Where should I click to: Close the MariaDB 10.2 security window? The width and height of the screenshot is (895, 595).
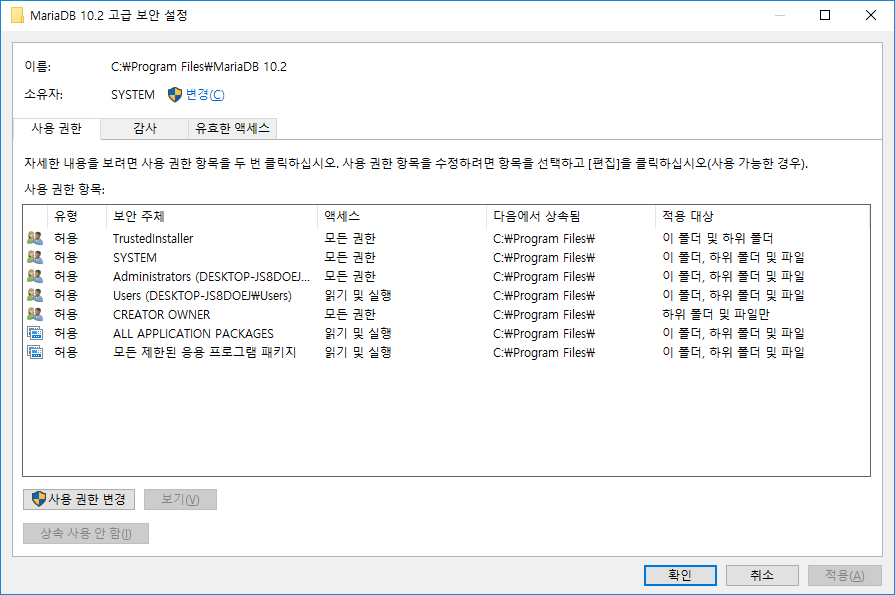(x=870, y=15)
